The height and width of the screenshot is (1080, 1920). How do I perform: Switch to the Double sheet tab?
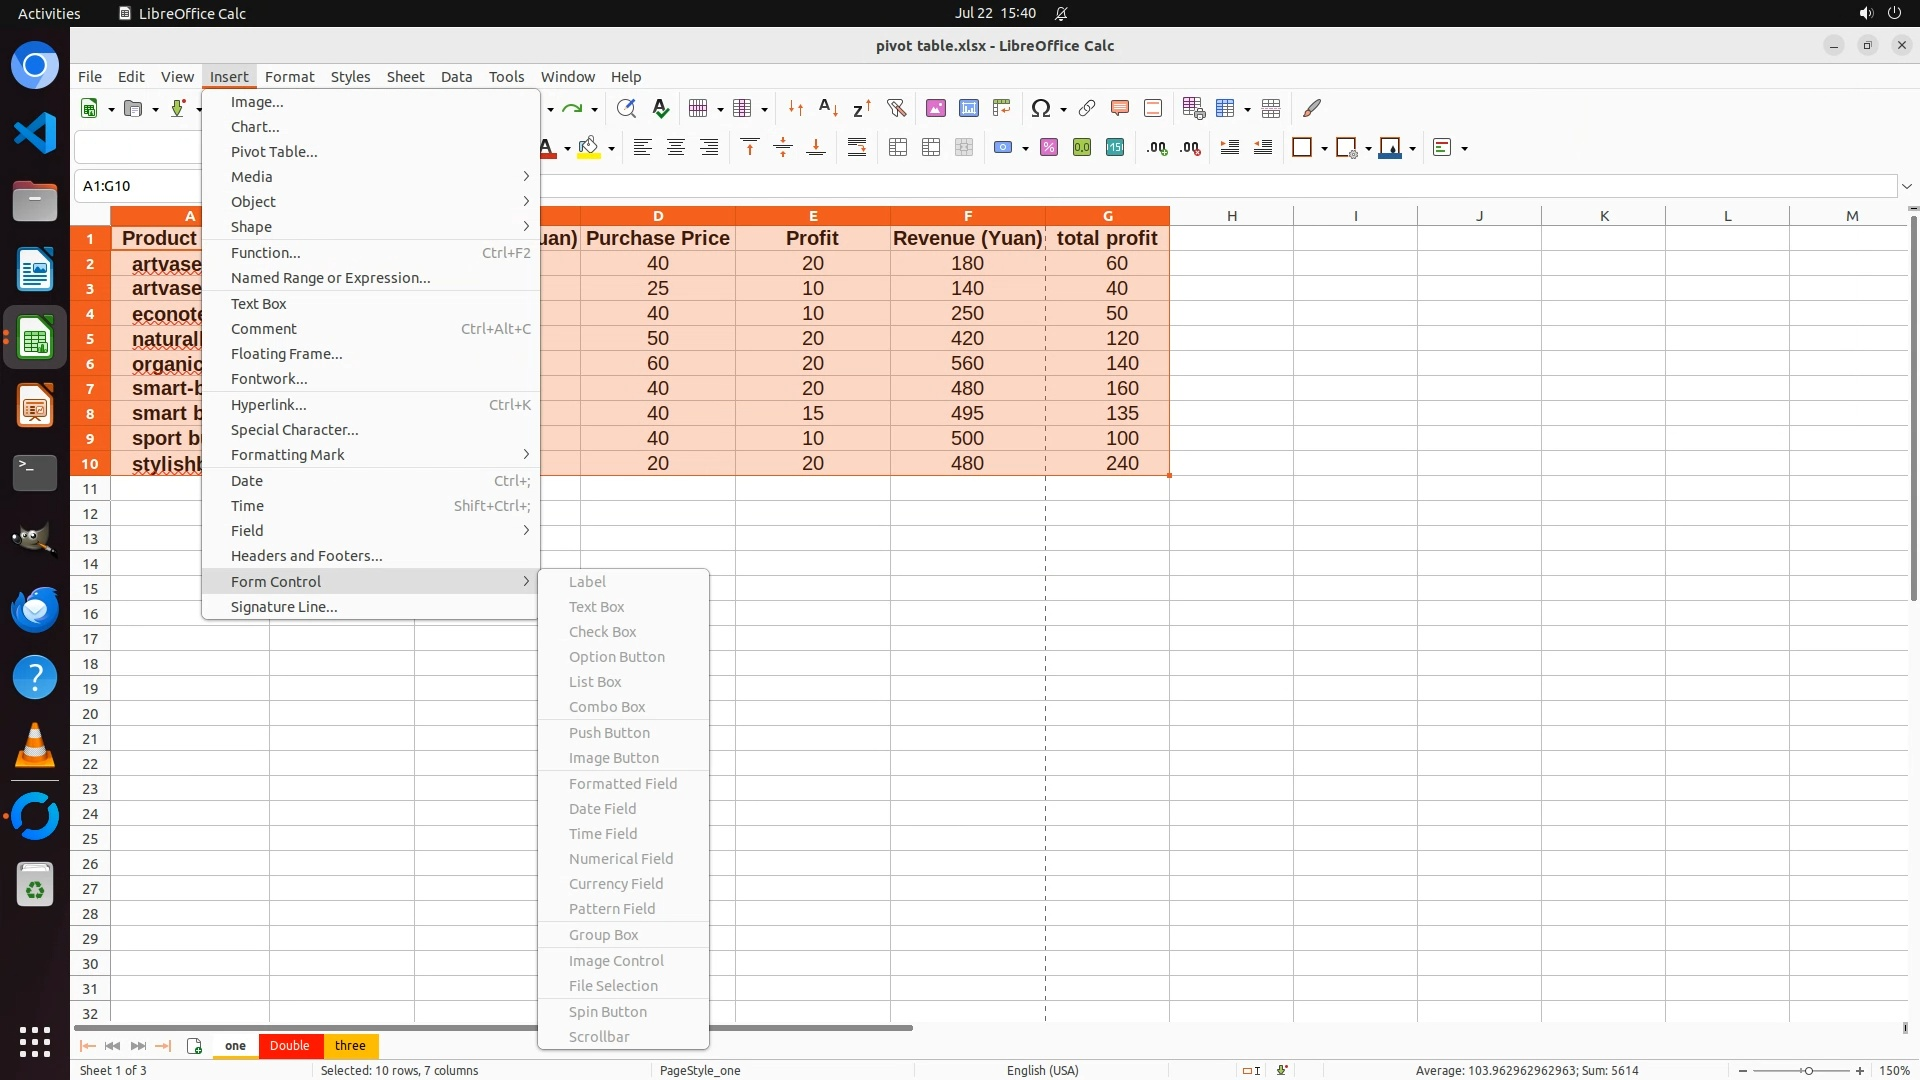point(290,1046)
